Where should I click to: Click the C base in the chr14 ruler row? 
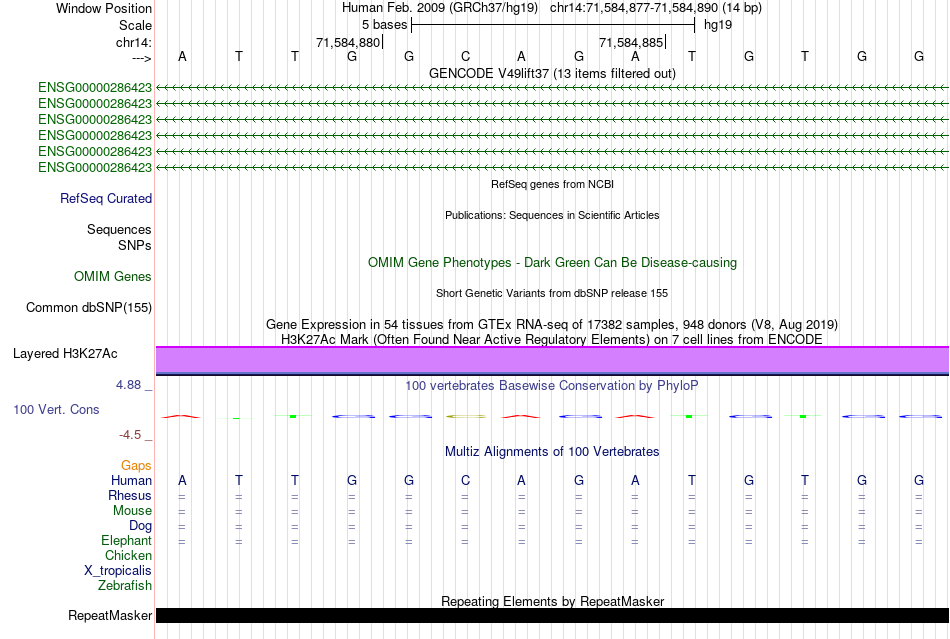(465, 56)
